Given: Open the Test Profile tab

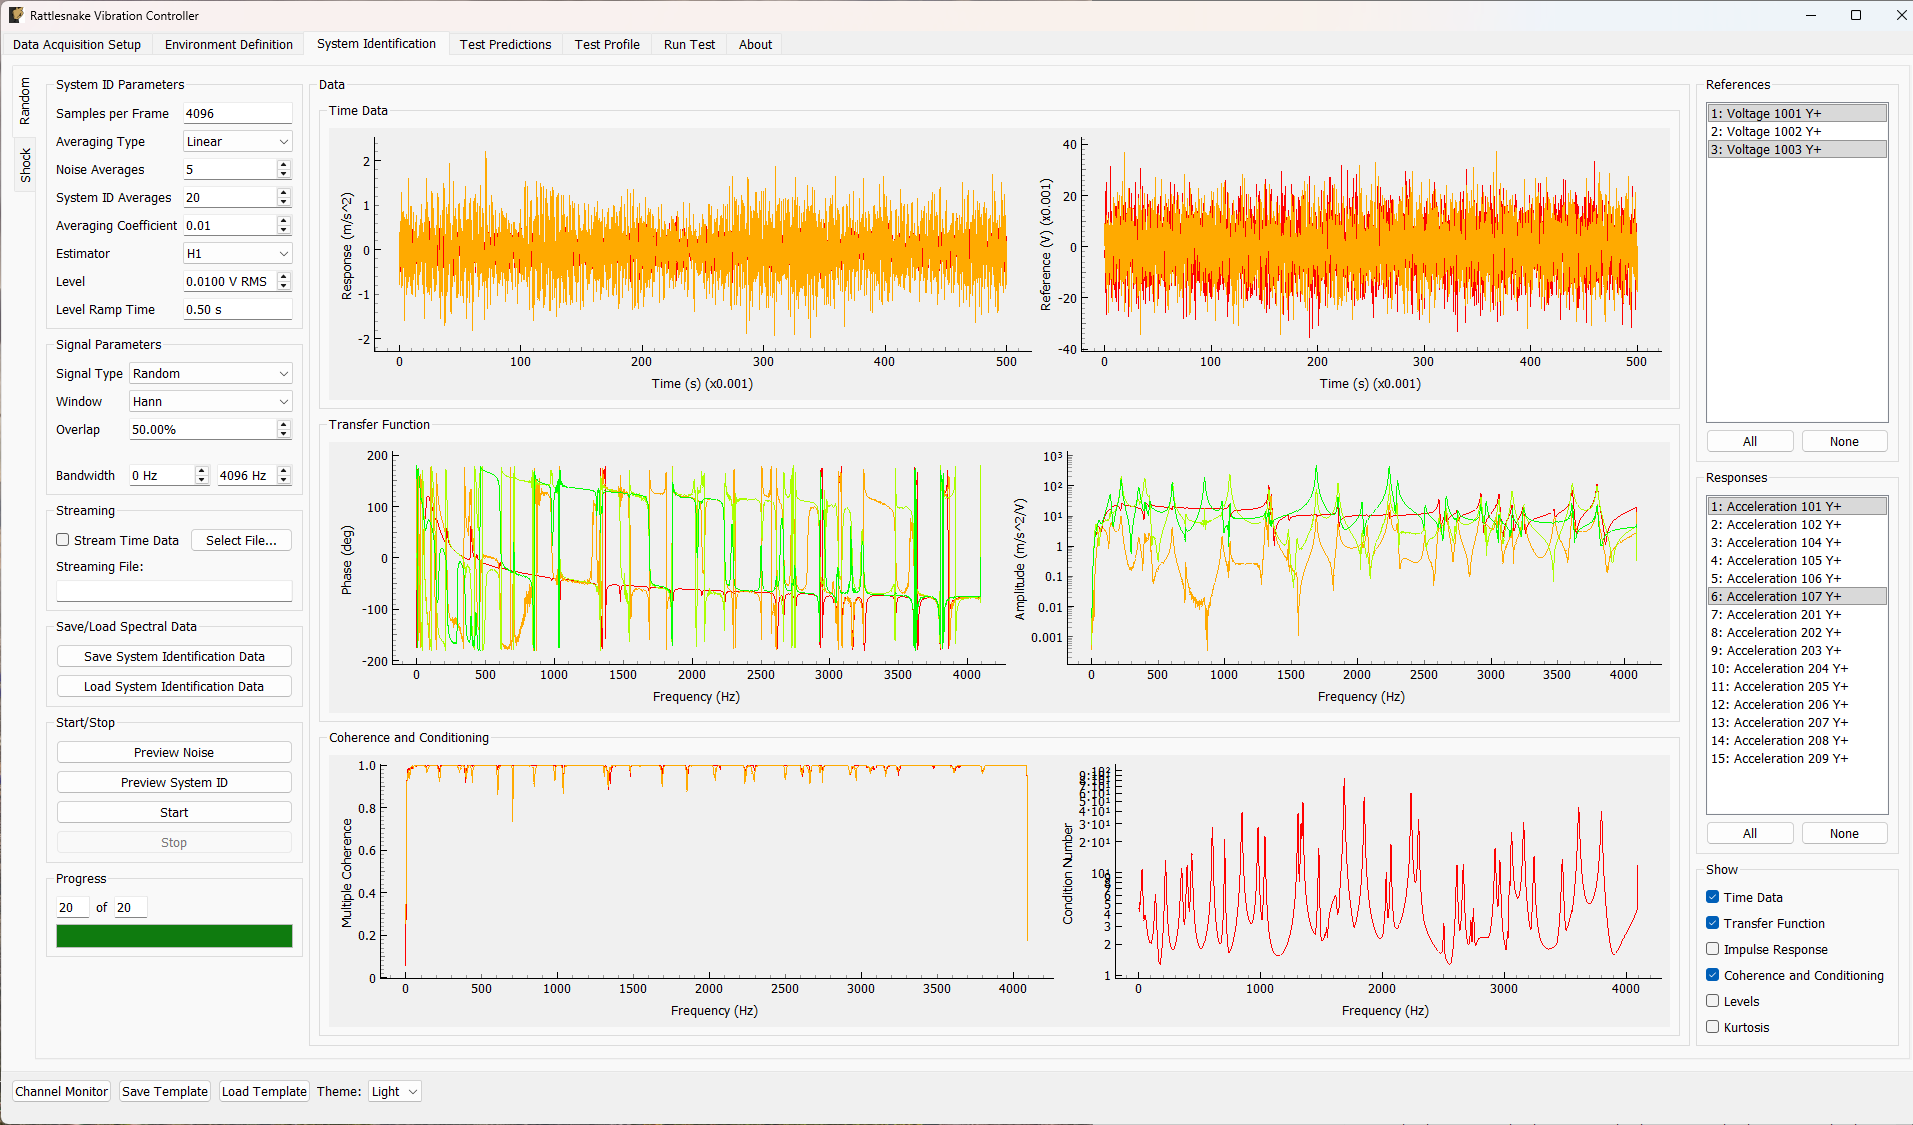Looking at the screenshot, I should pyautogui.click(x=607, y=44).
